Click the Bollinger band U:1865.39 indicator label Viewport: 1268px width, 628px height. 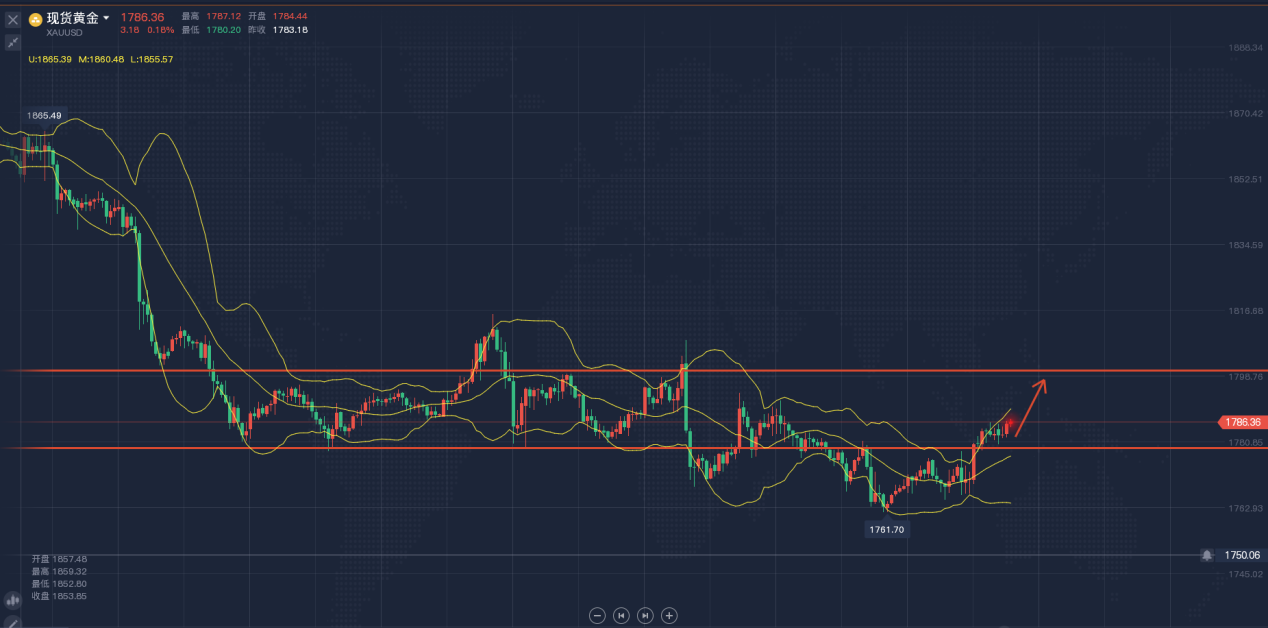47,59
